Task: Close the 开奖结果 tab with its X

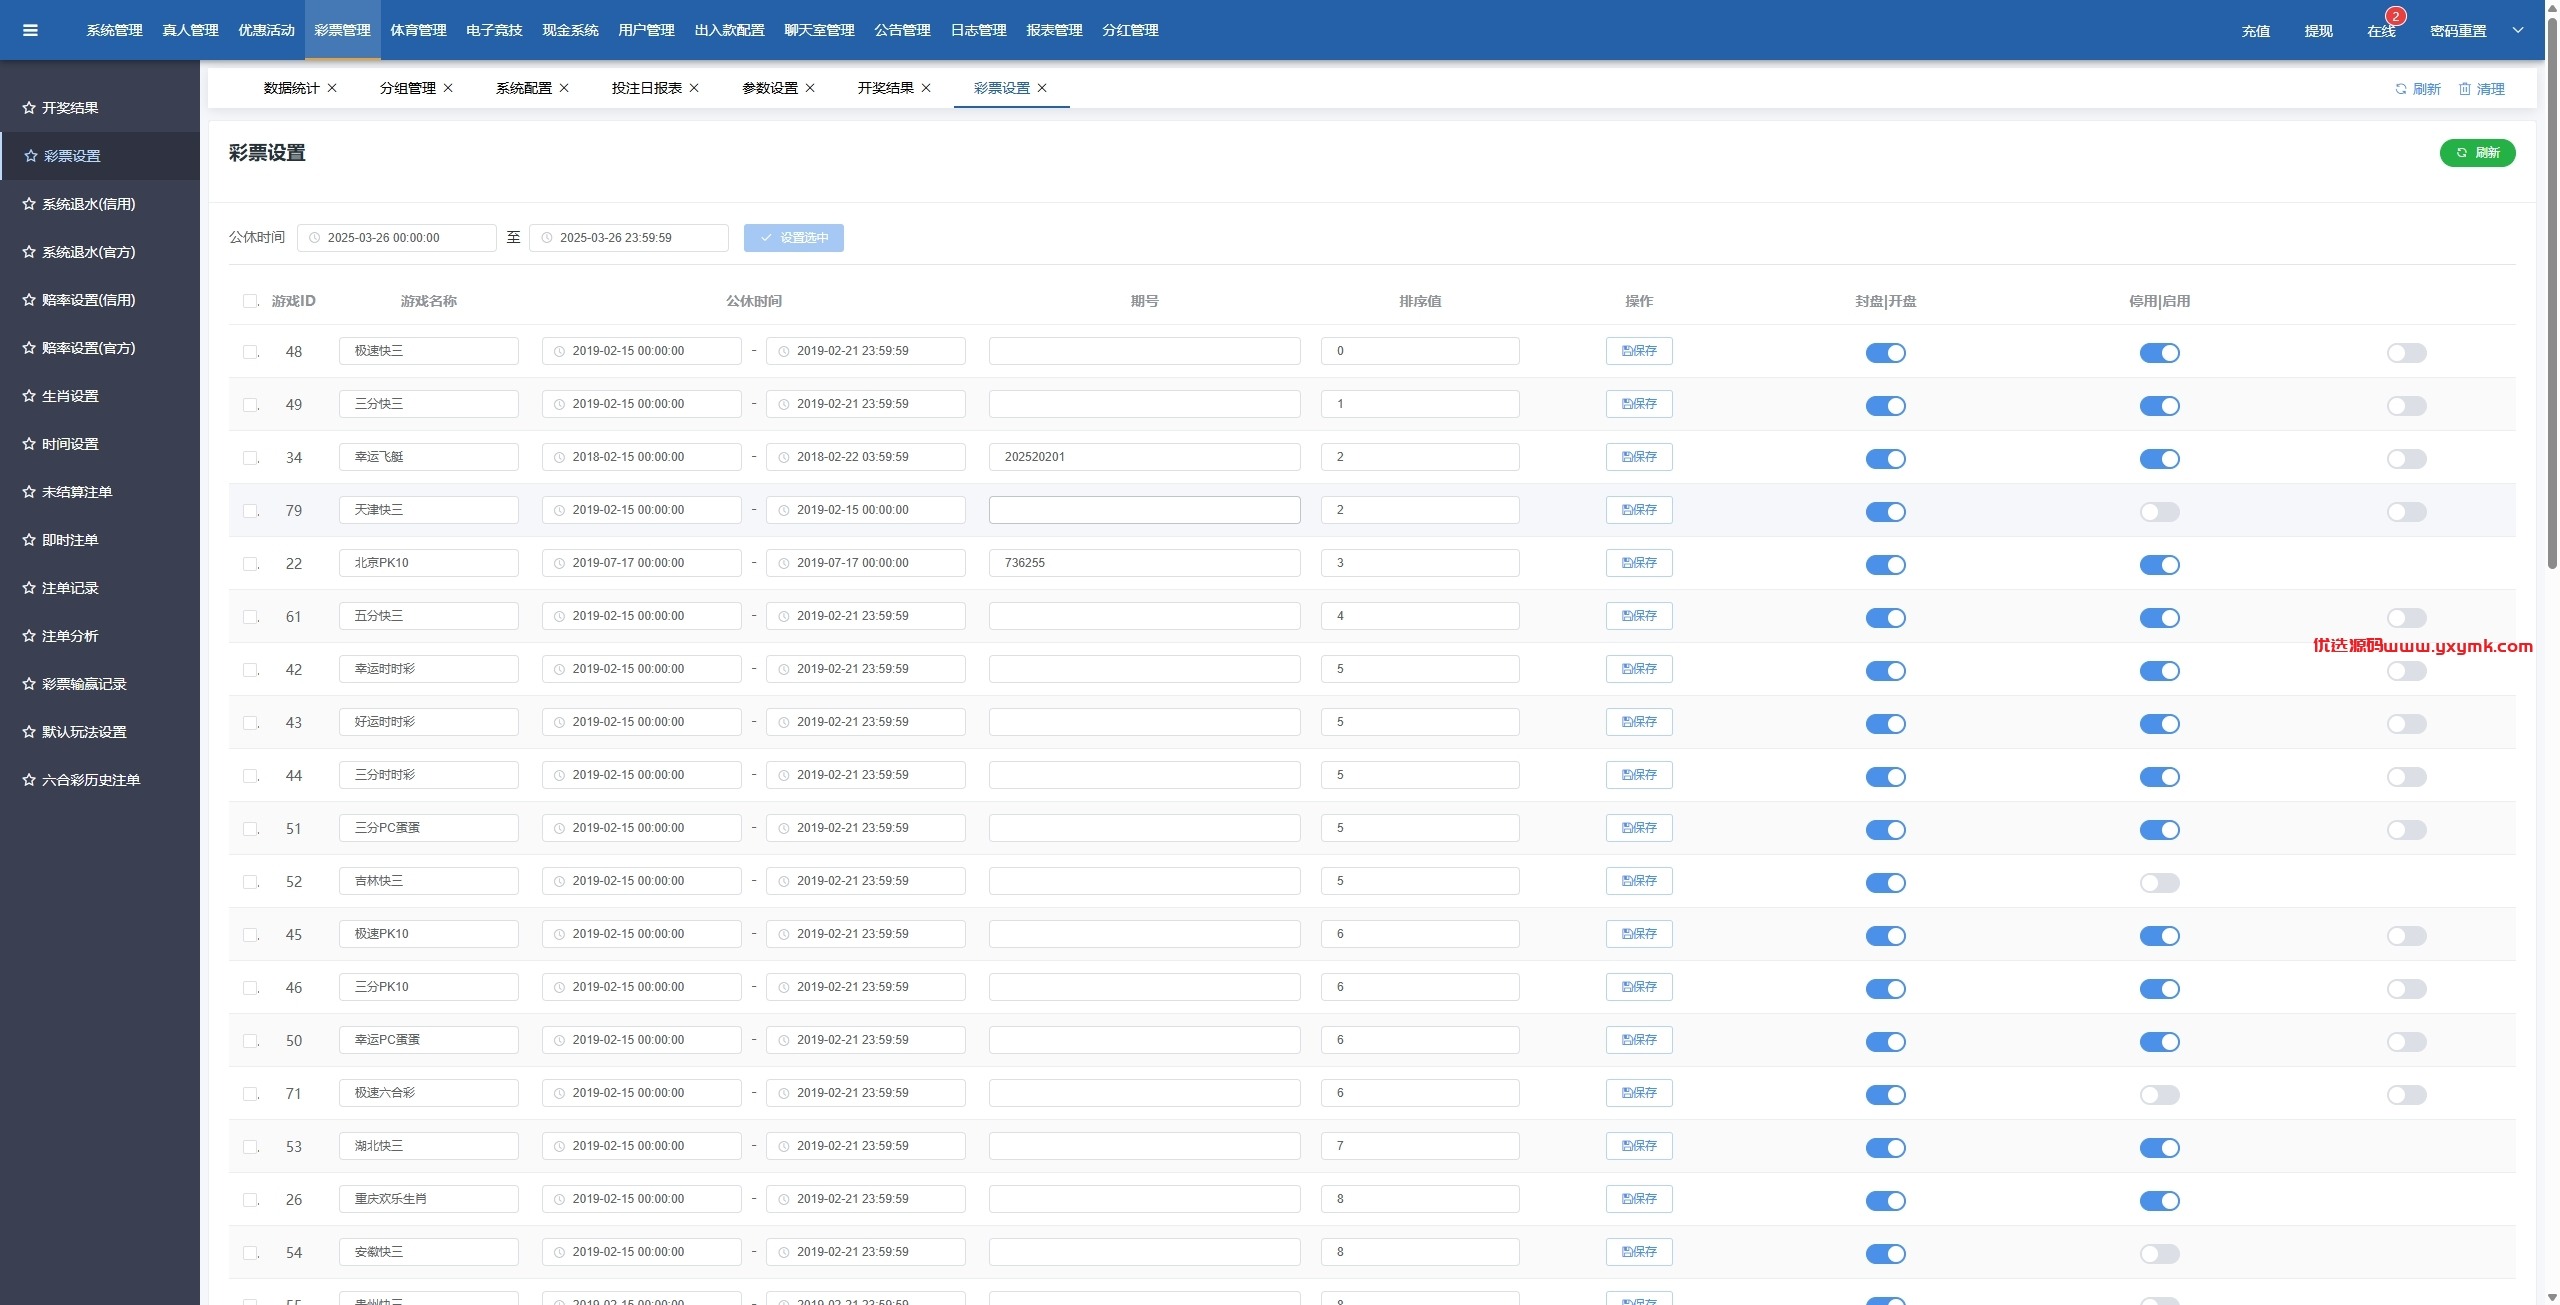Action: click(x=926, y=88)
